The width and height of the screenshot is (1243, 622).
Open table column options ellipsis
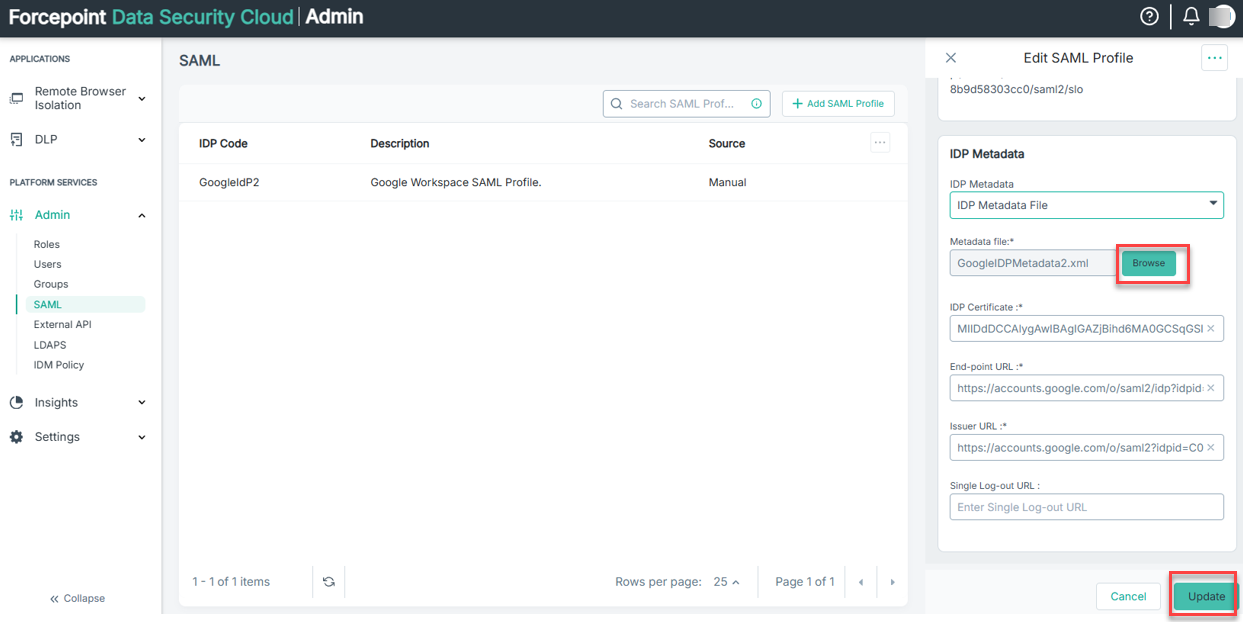click(880, 143)
